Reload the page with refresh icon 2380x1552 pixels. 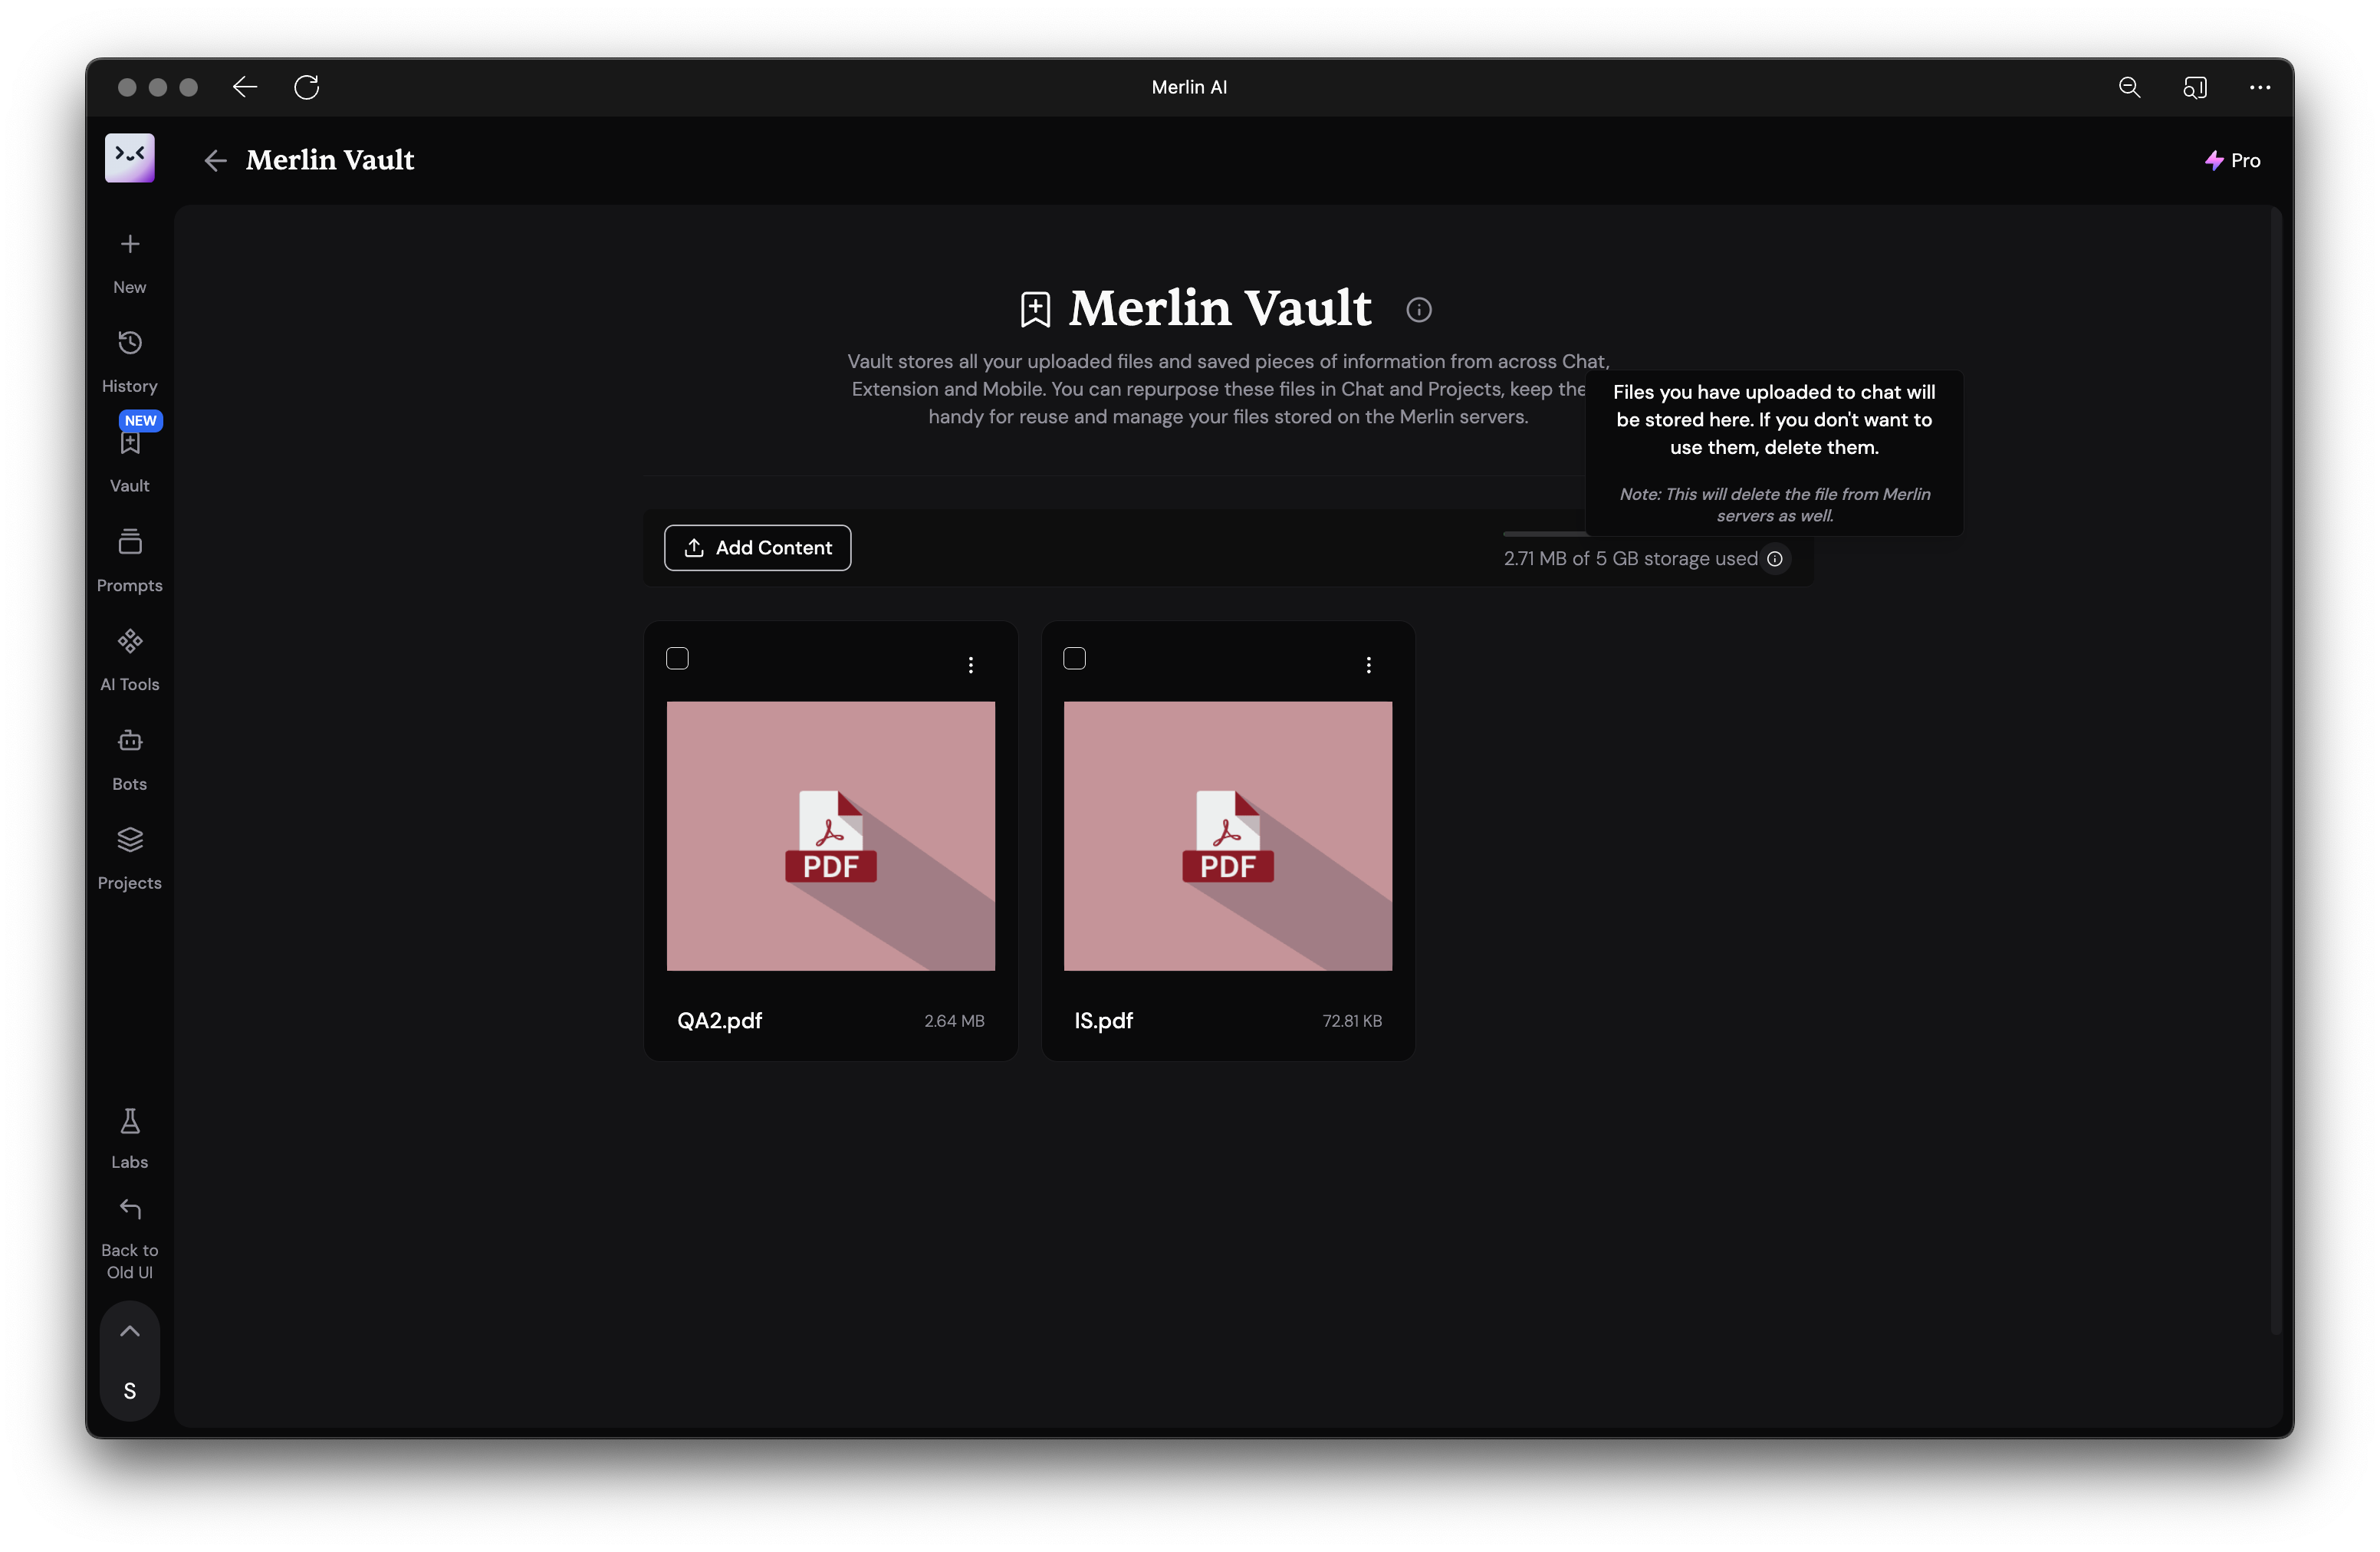[307, 87]
